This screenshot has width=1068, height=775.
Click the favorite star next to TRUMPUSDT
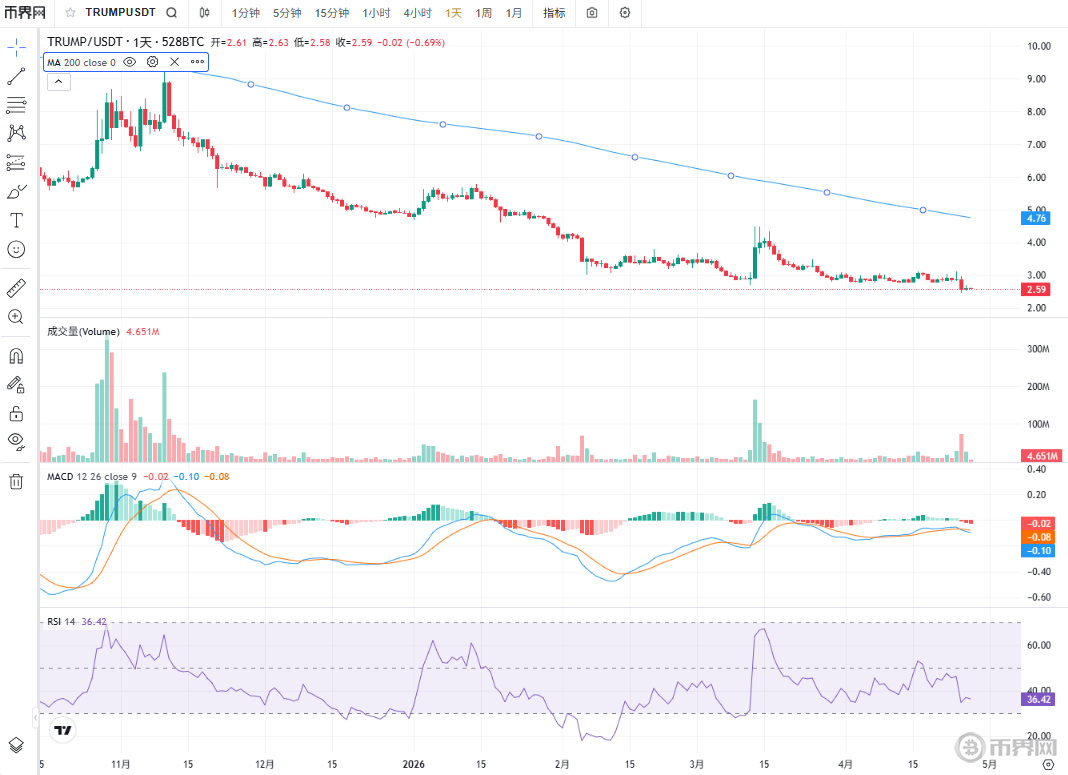click(x=70, y=13)
